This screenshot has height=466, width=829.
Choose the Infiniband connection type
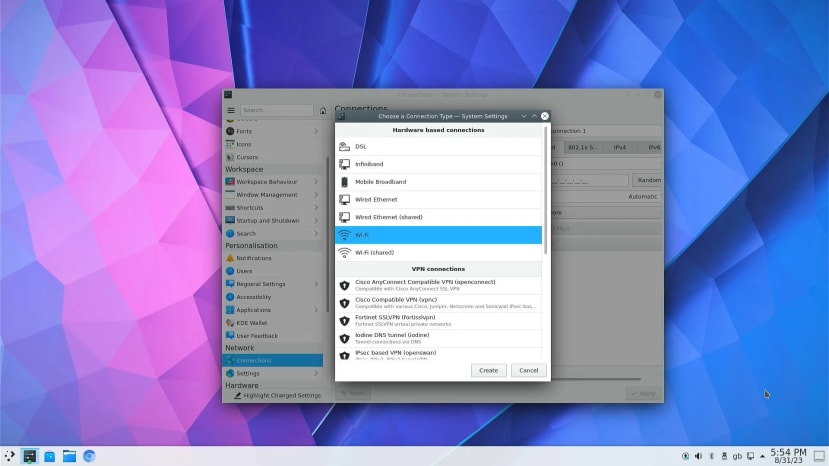pos(438,164)
